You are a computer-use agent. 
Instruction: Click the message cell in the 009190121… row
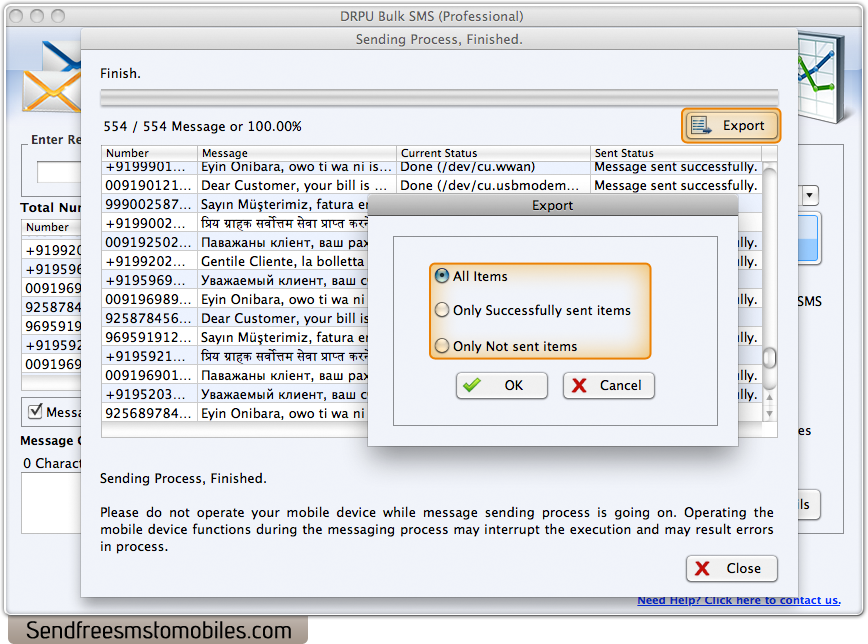[297, 186]
